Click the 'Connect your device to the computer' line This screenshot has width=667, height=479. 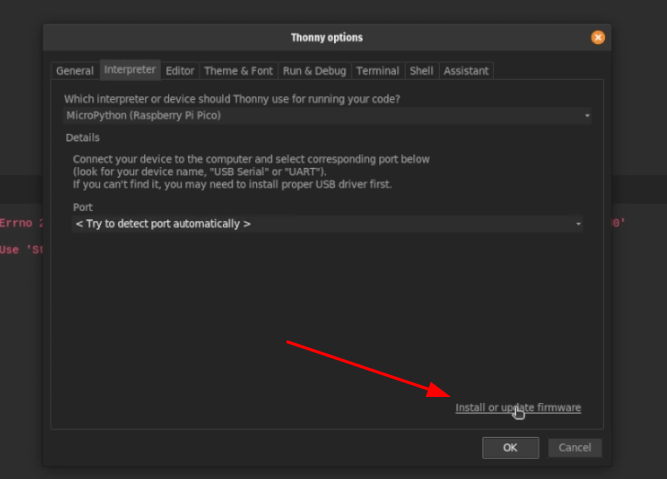click(251, 159)
